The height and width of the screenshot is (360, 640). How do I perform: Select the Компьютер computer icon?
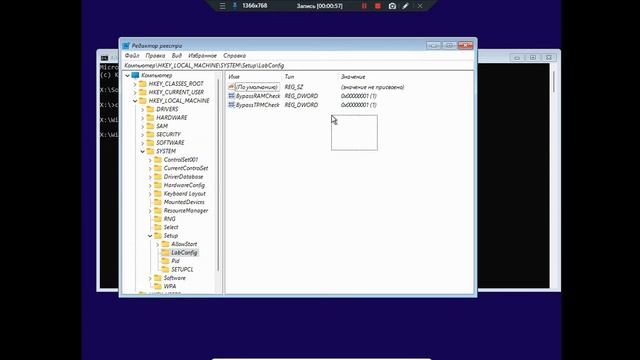tap(135, 76)
